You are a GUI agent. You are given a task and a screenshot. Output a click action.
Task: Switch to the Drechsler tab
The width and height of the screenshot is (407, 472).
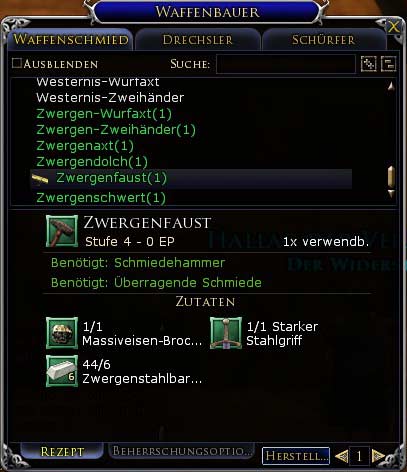[x=198, y=40]
